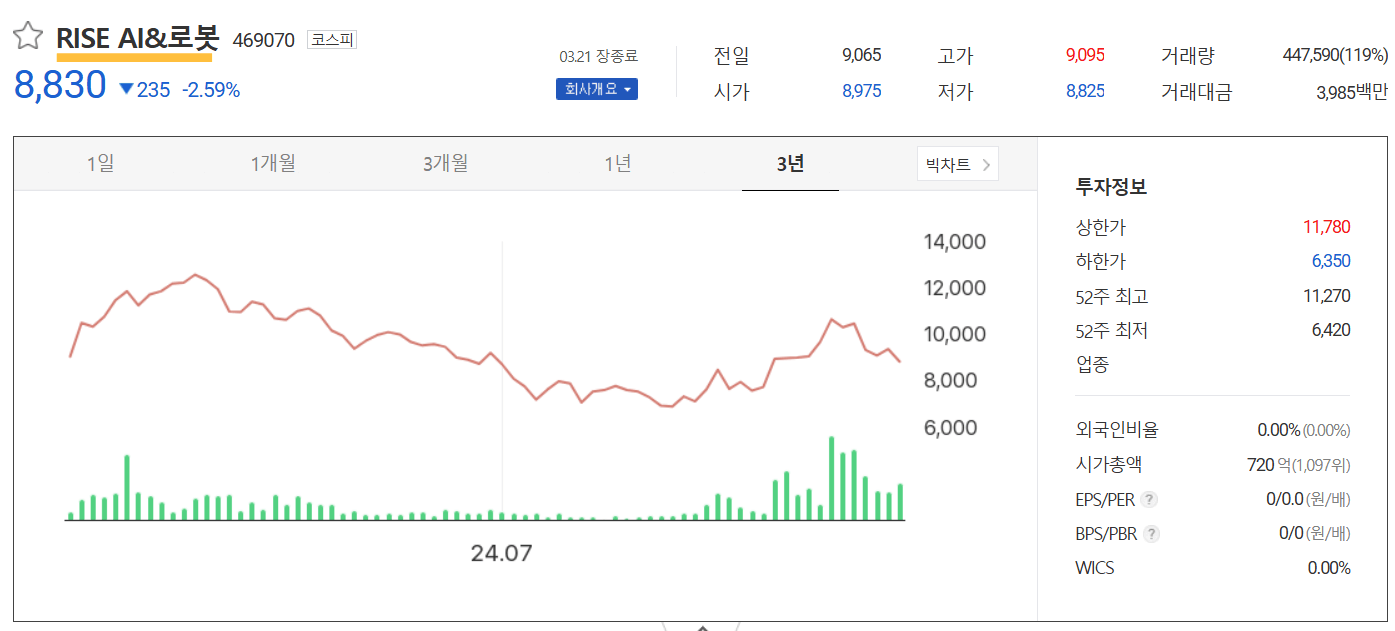Click the dropdown arrow on 회사개요 button
The height and width of the screenshot is (631, 1395).
click(x=630, y=88)
